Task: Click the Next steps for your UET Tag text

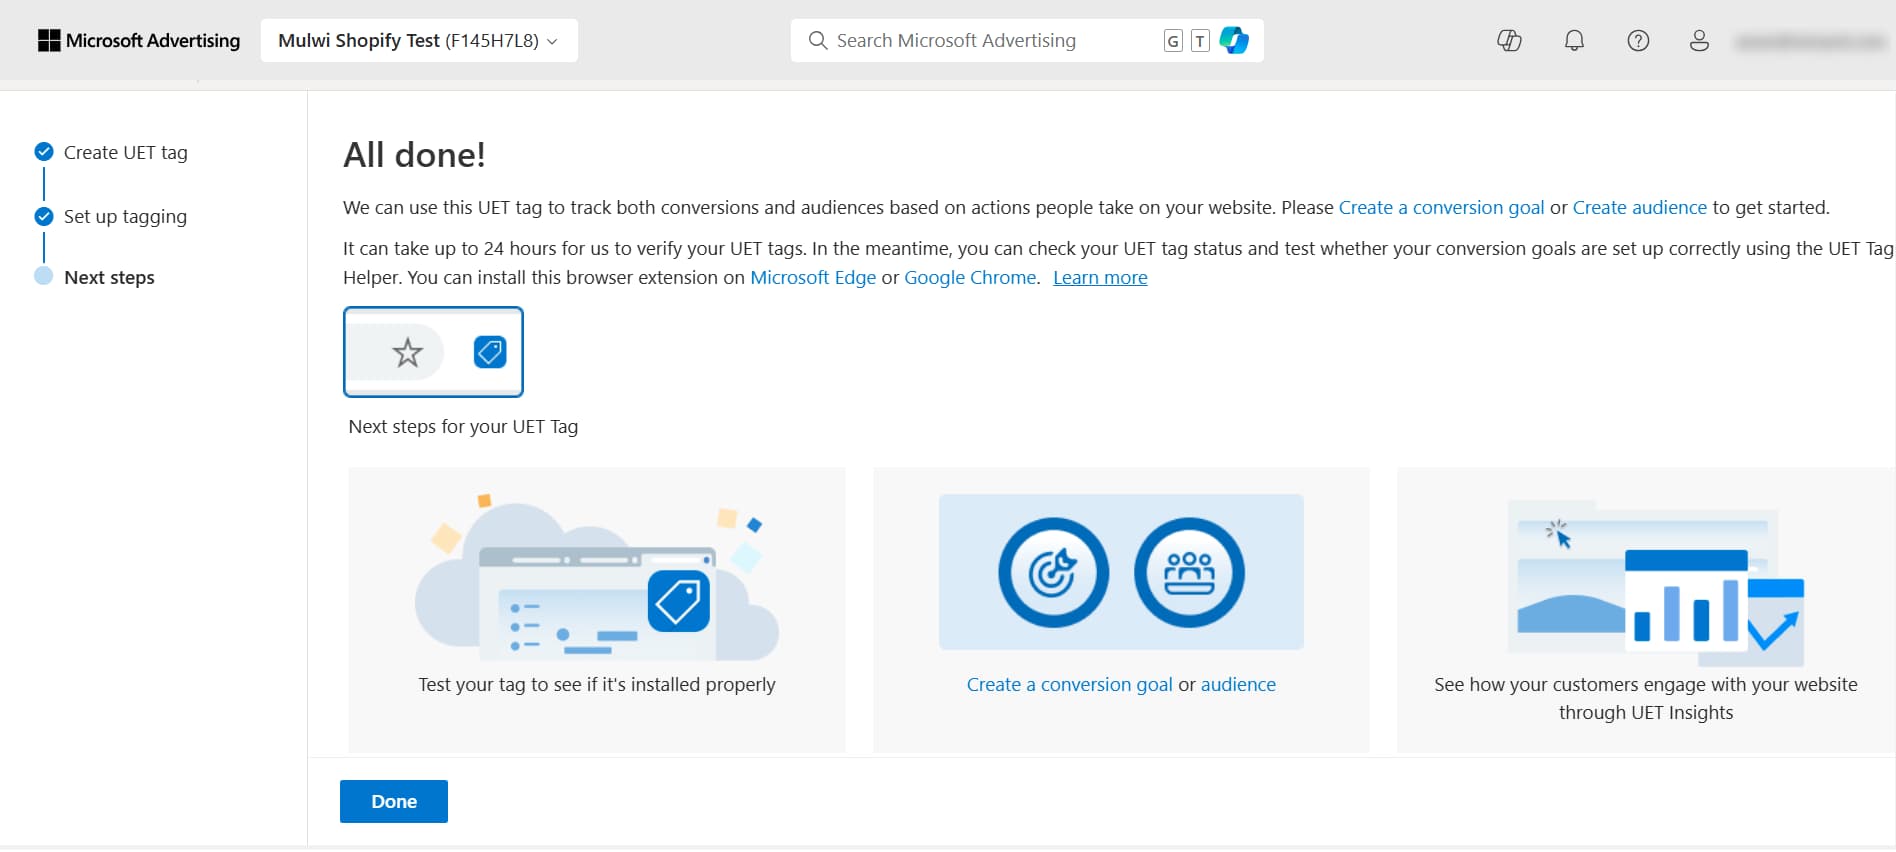Action: (x=463, y=426)
